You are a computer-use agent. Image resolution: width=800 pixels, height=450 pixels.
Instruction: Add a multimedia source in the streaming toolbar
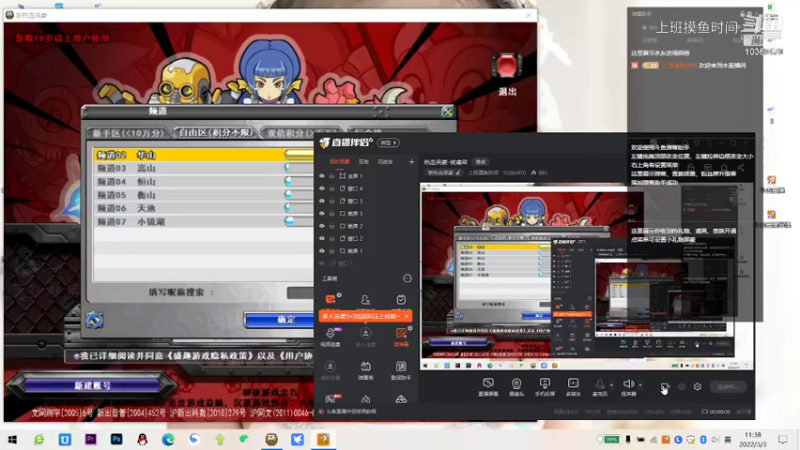pyautogui.click(x=573, y=386)
